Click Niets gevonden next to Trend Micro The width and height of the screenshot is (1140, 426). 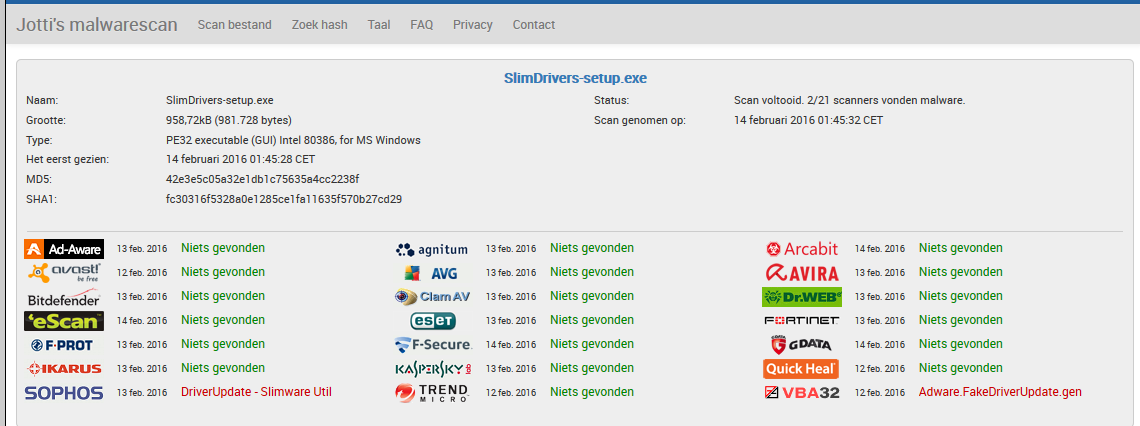[592, 392]
